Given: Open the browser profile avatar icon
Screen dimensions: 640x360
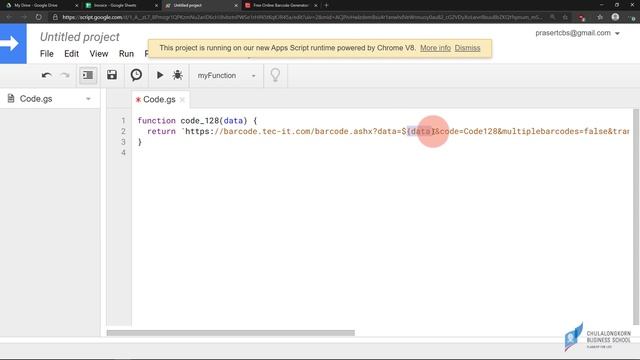Looking at the screenshot, I should 616,17.
